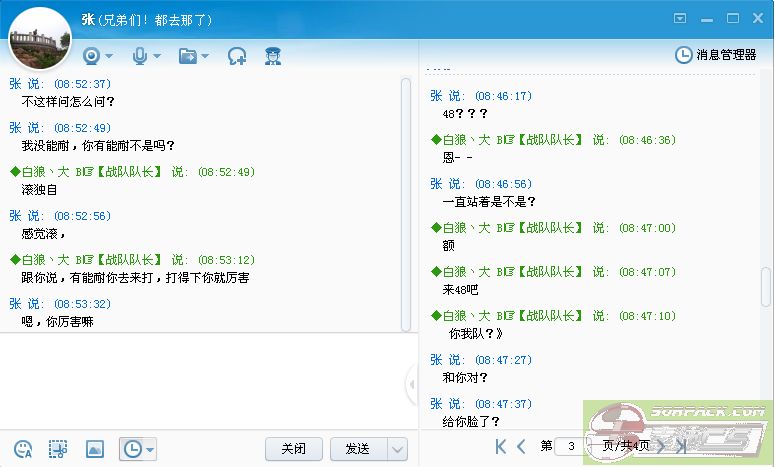
Task: Select the screenshot capture tool
Action: click(59, 449)
